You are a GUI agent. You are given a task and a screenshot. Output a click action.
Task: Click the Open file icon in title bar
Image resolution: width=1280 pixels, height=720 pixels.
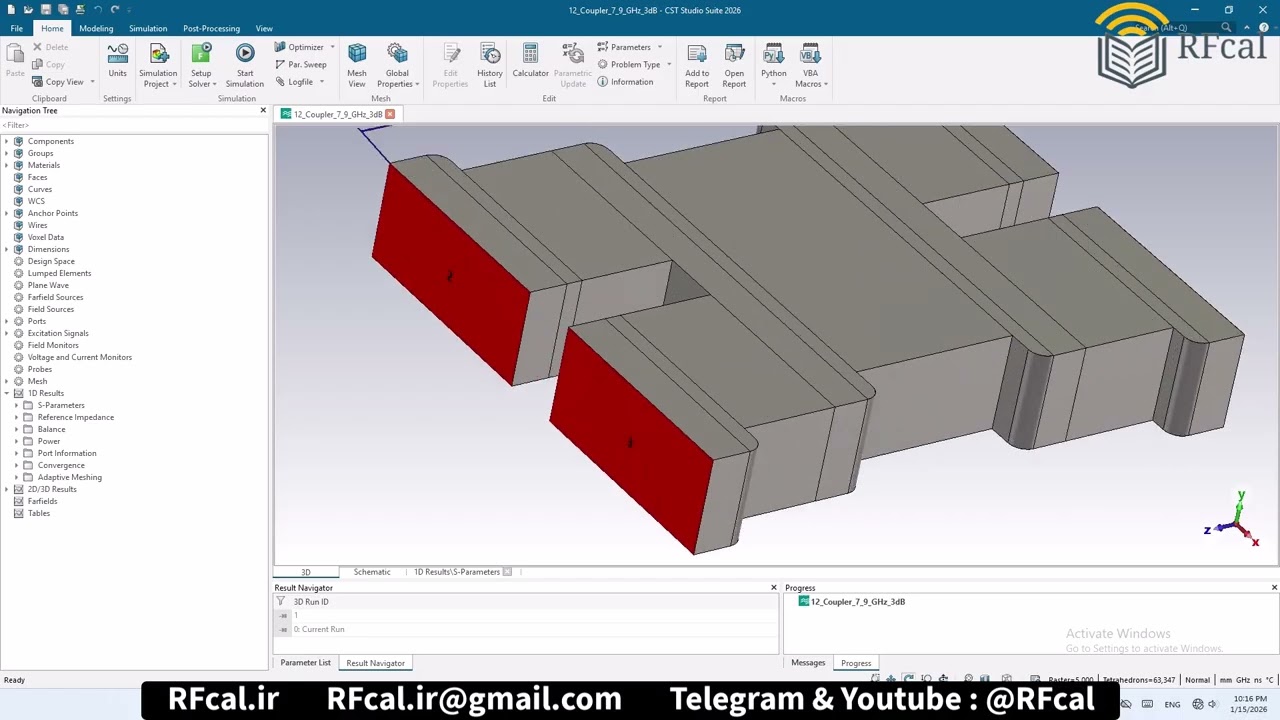(x=28, y=10)
